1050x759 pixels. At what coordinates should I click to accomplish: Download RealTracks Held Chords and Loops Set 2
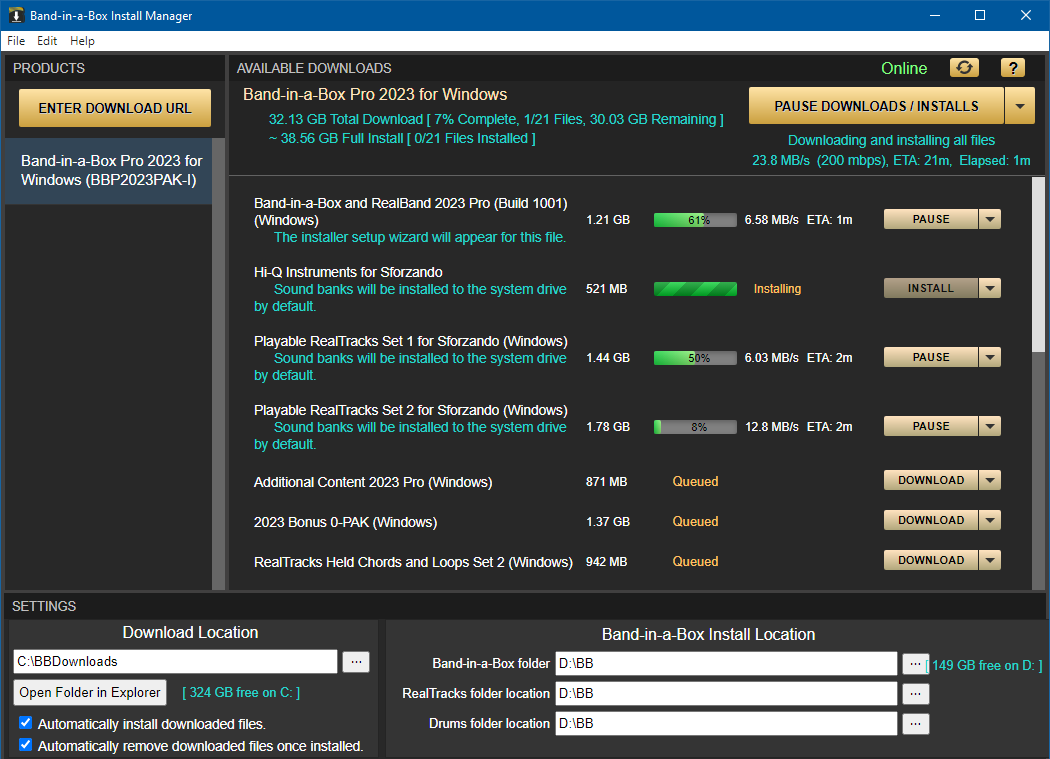[931, 560]
